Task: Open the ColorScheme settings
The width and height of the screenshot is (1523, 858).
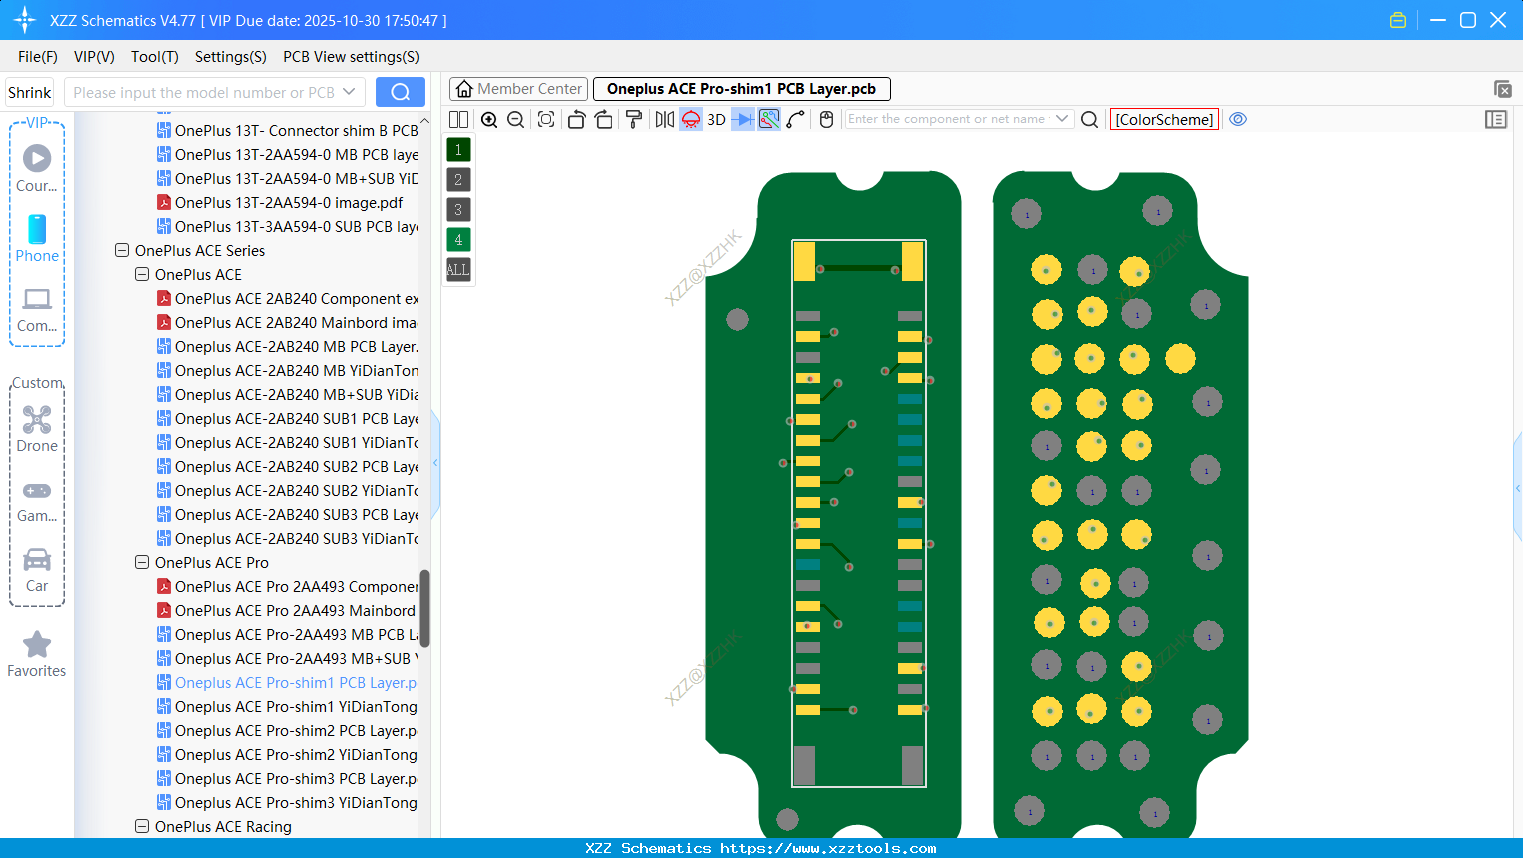Action: (x=1164, y=120)
